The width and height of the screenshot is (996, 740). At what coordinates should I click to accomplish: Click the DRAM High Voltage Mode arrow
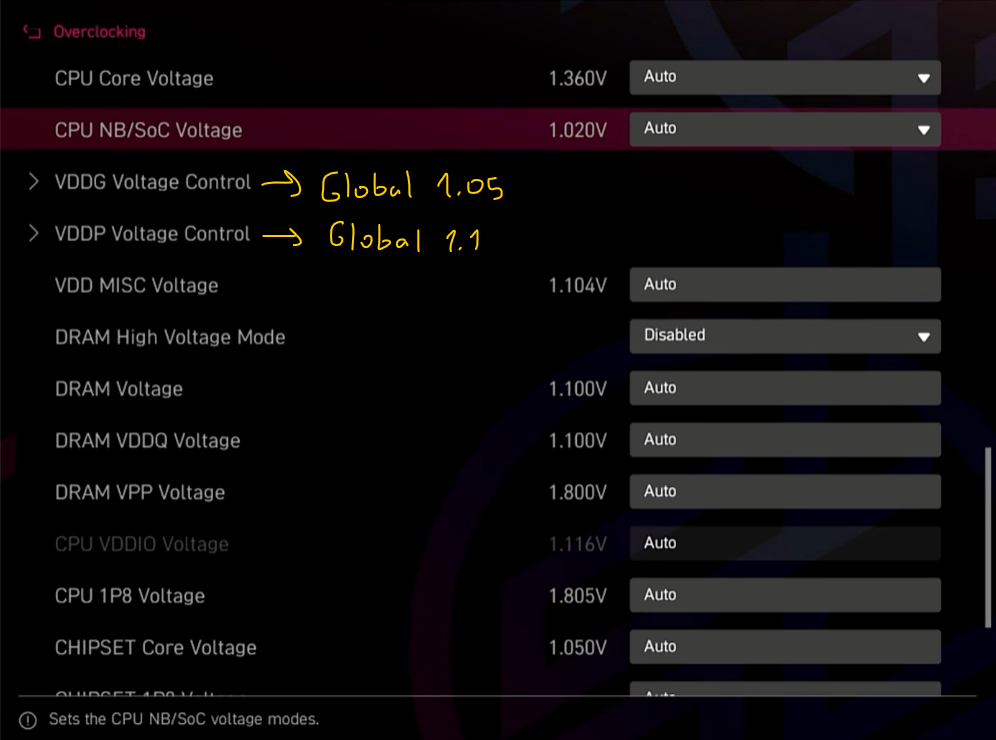pos(924,337)
